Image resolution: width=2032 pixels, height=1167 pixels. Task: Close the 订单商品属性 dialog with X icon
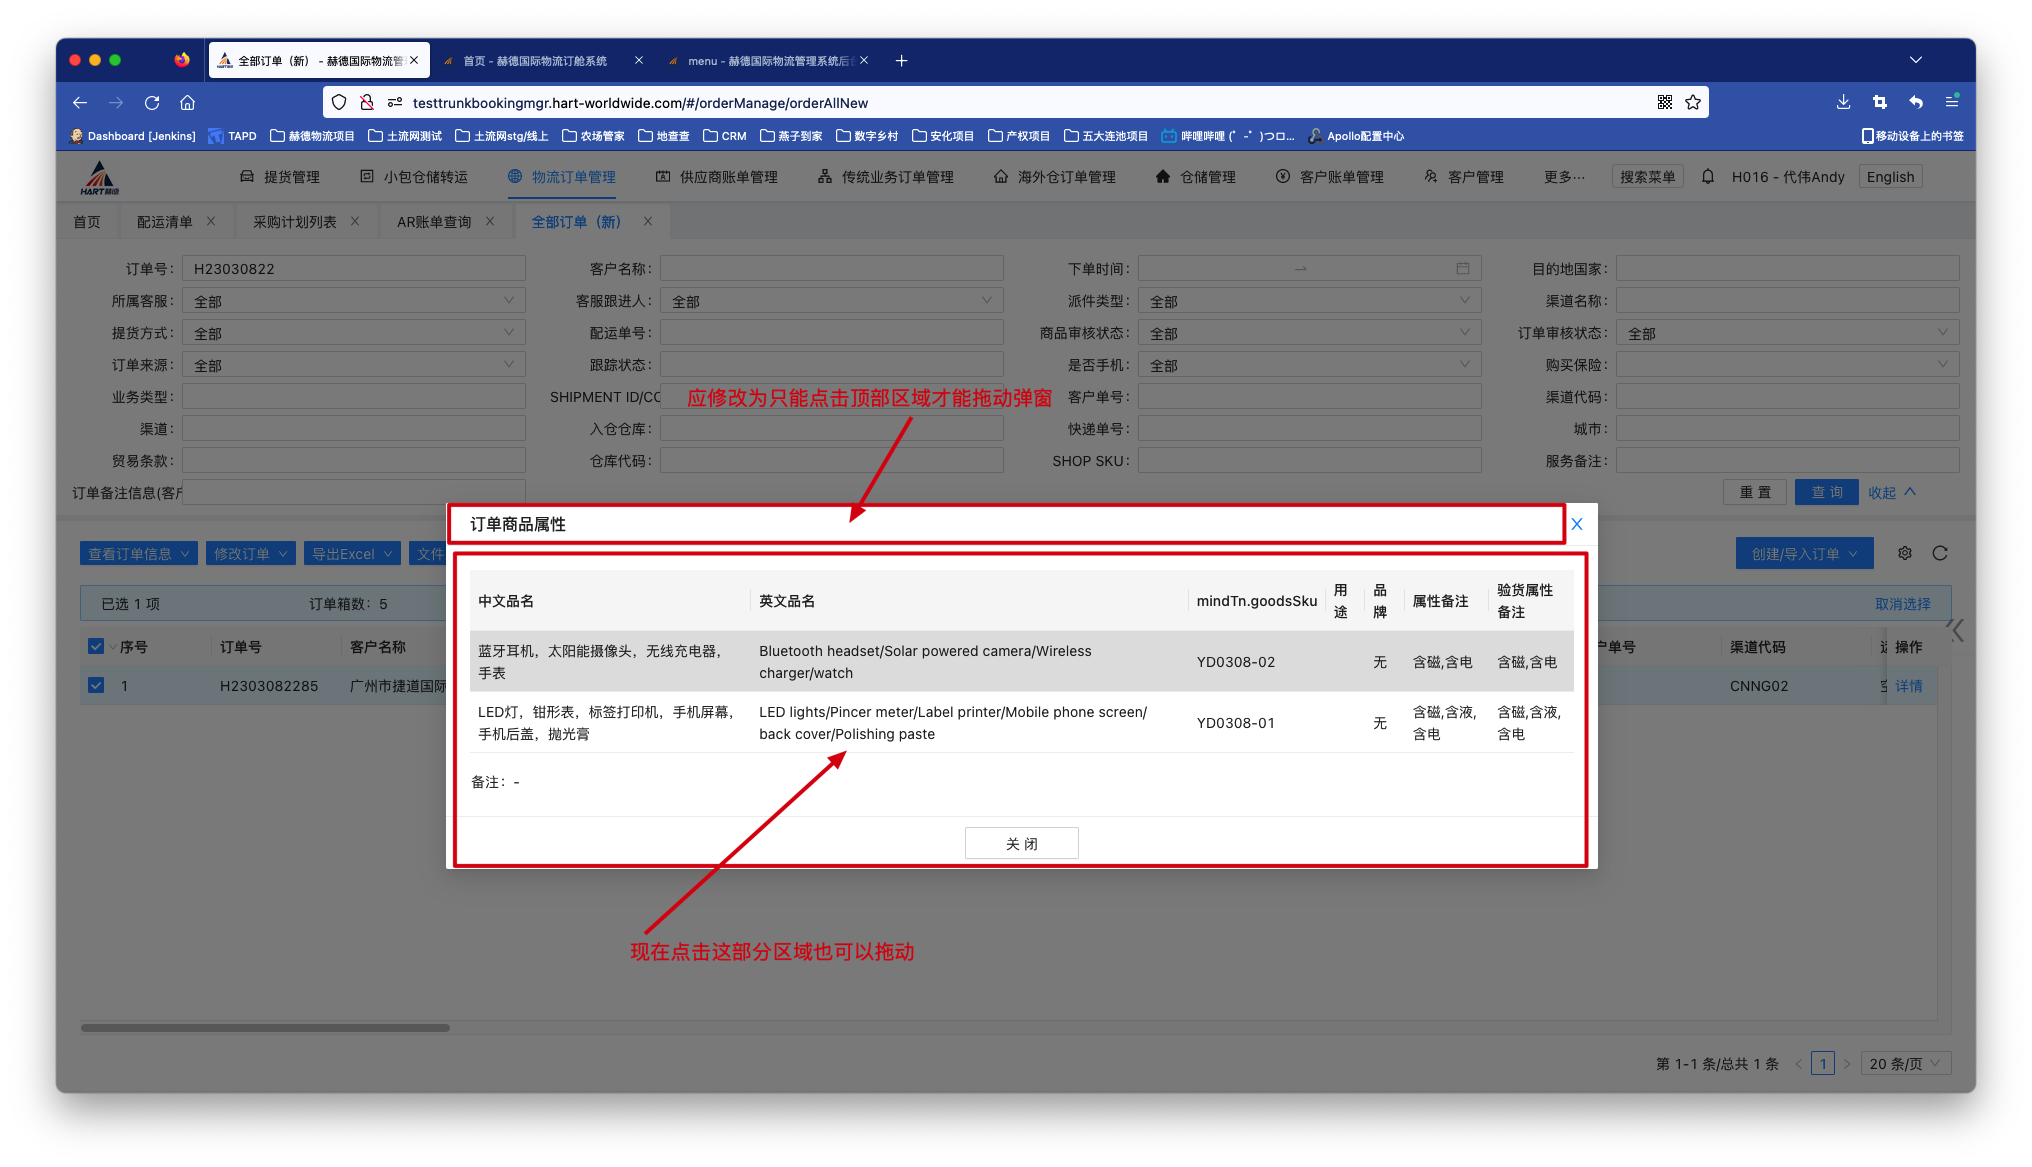point(1577,524)
